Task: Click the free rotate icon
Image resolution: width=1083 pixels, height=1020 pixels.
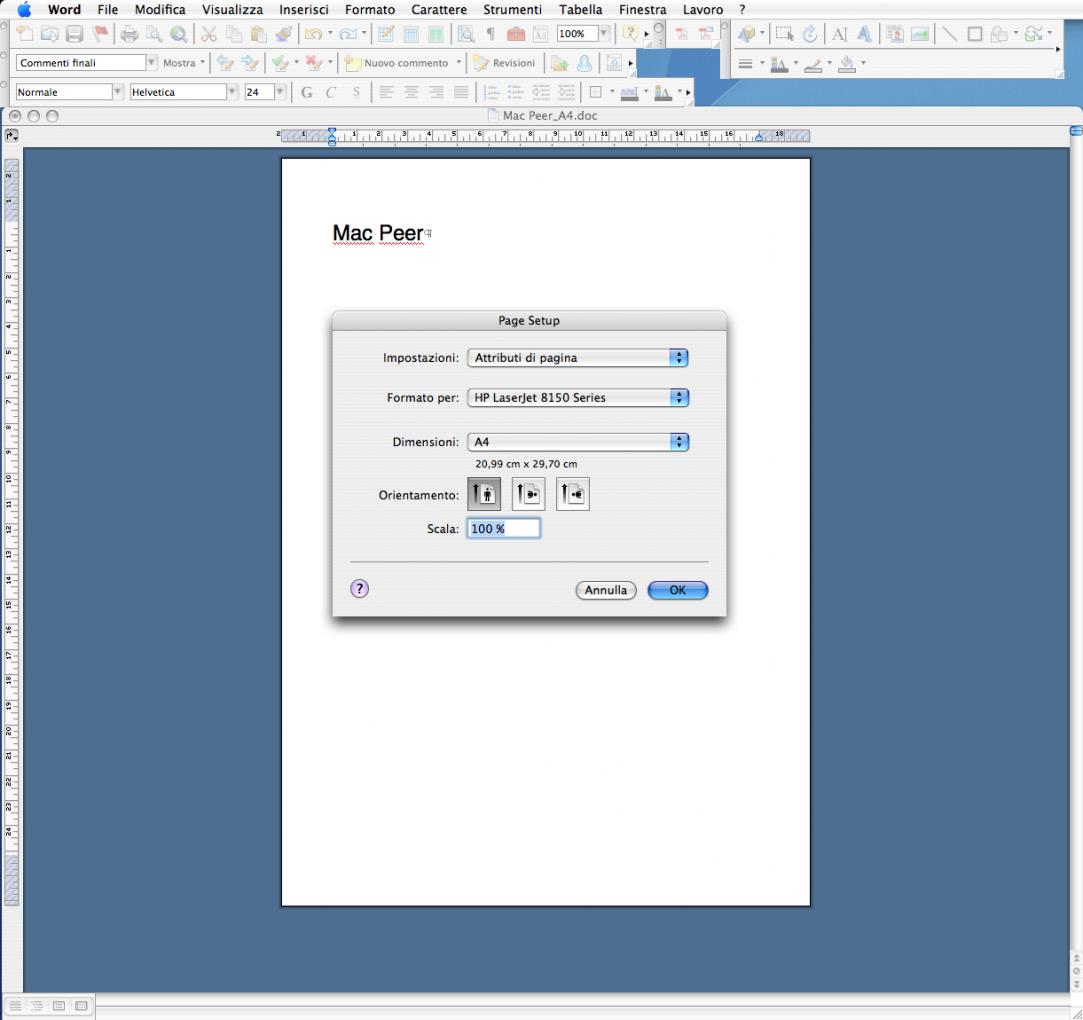Action: coord(810,34)
